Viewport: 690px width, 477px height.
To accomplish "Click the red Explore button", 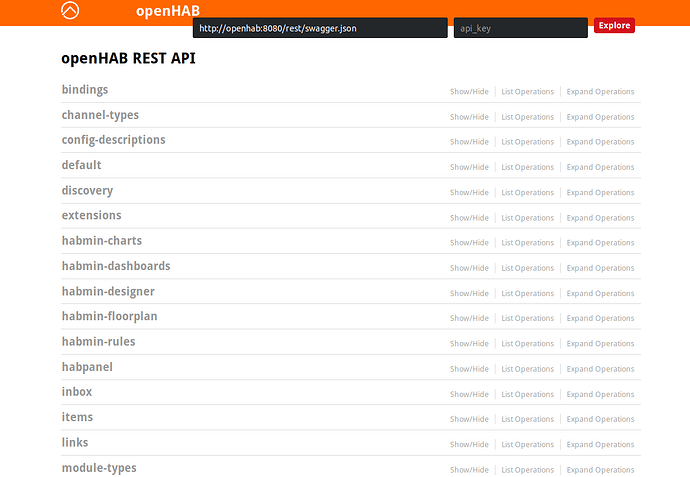I will (x=614, y=25).
